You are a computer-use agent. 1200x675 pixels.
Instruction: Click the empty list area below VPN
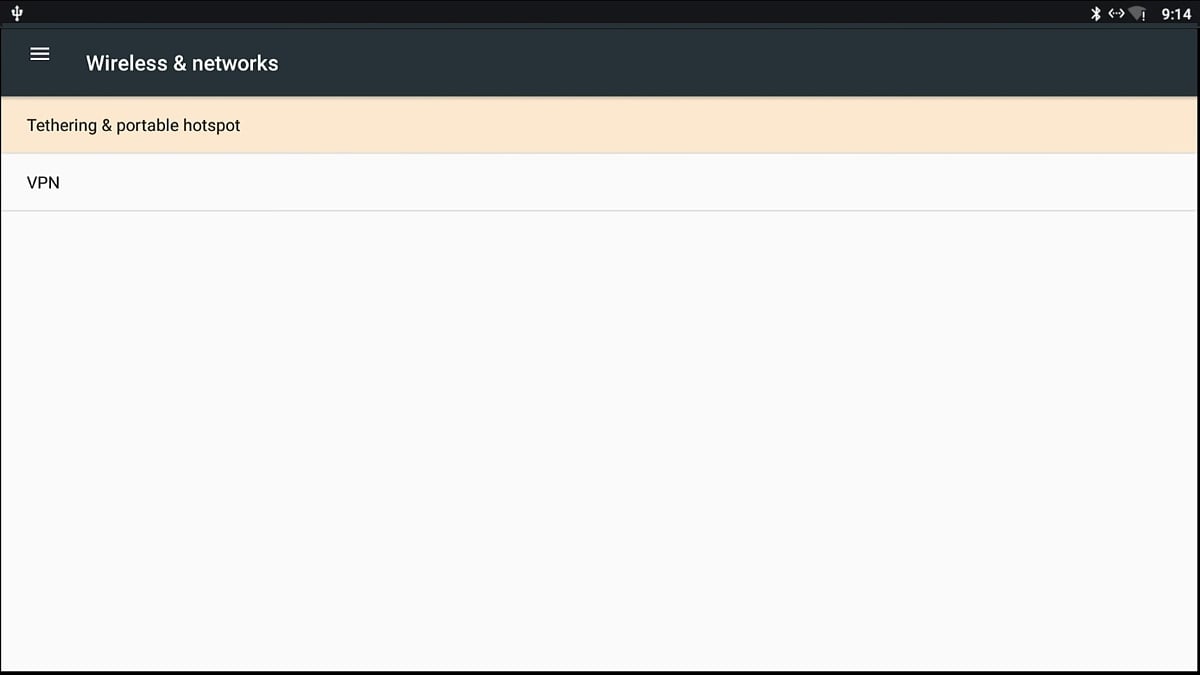pyautogui.click(x=600, y=430)
